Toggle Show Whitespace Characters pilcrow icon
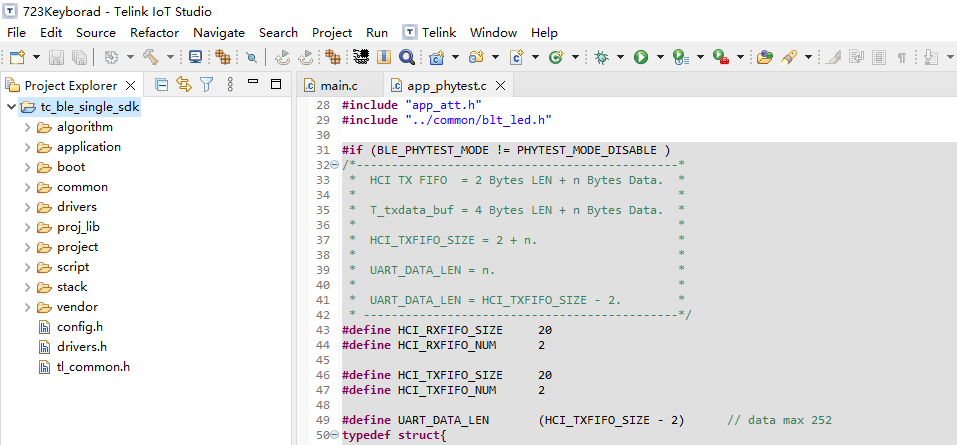 (x=901, y=57)
